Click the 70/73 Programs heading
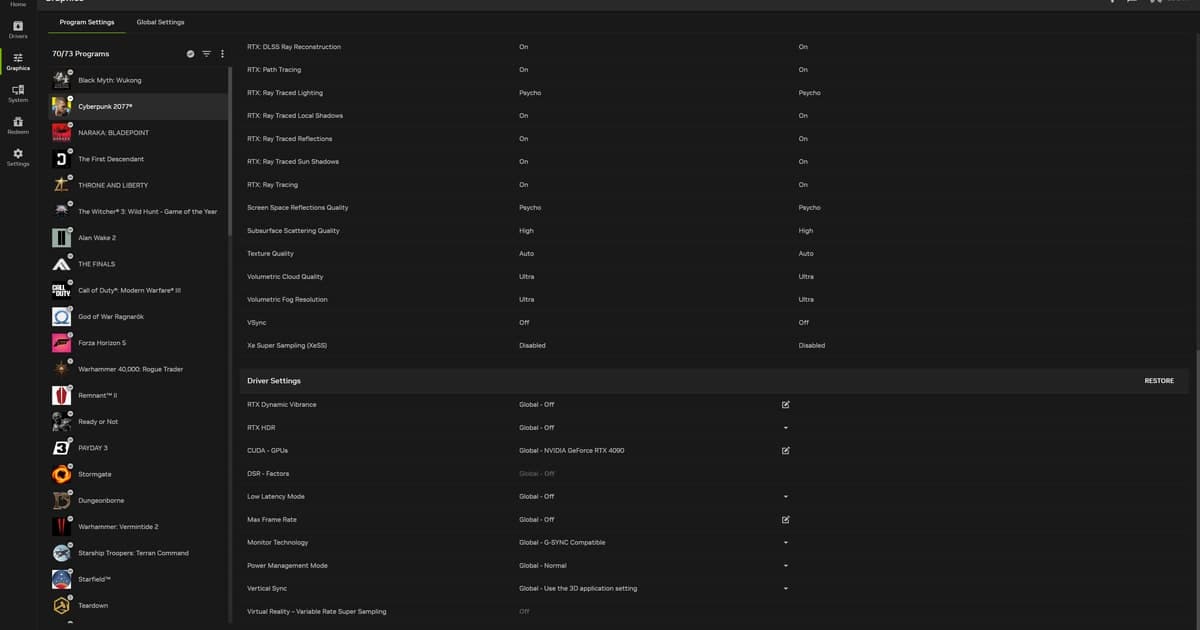 coord(81,54)
